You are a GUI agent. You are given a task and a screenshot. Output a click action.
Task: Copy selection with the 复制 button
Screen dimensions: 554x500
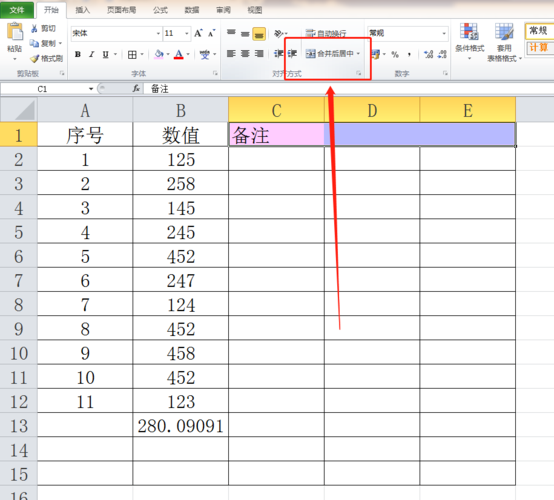tap(43, 43)
